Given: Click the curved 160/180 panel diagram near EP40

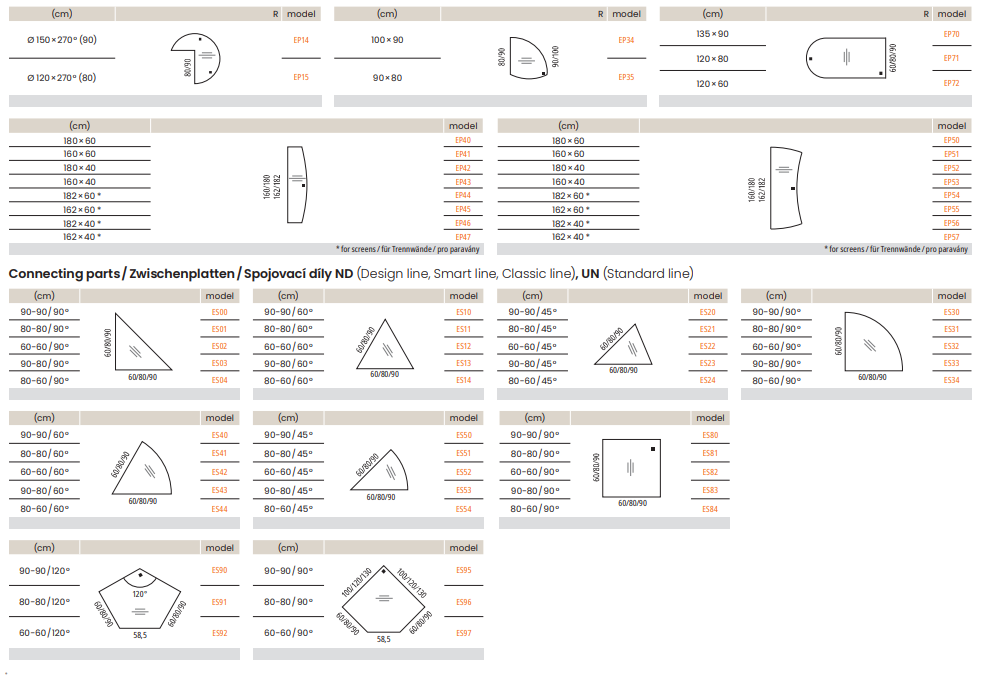Looking at the screenshot, I should [297, 184].
